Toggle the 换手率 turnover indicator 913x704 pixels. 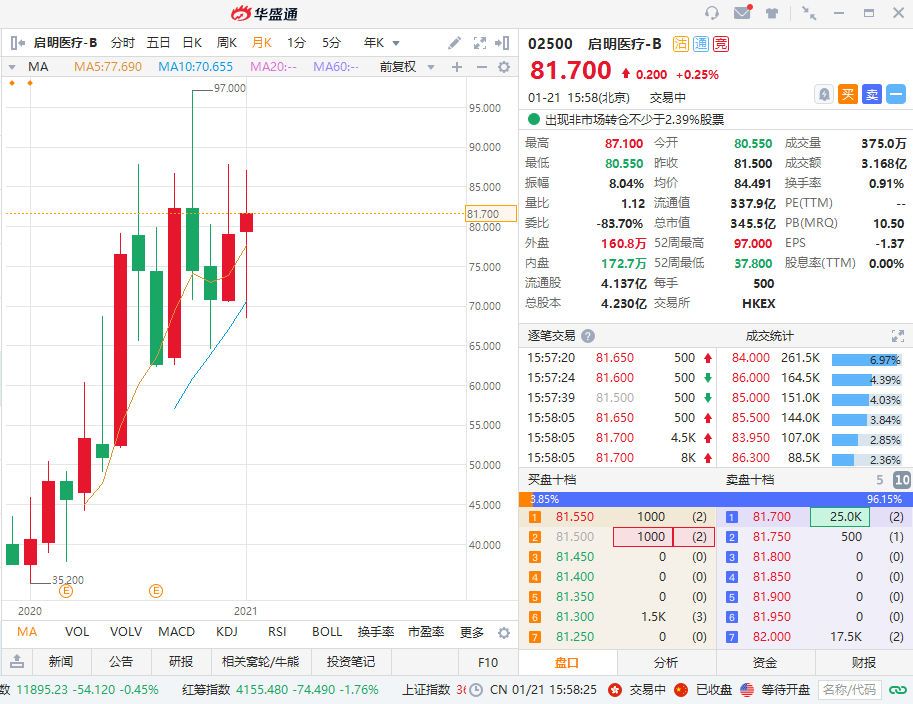coord(376,632)
